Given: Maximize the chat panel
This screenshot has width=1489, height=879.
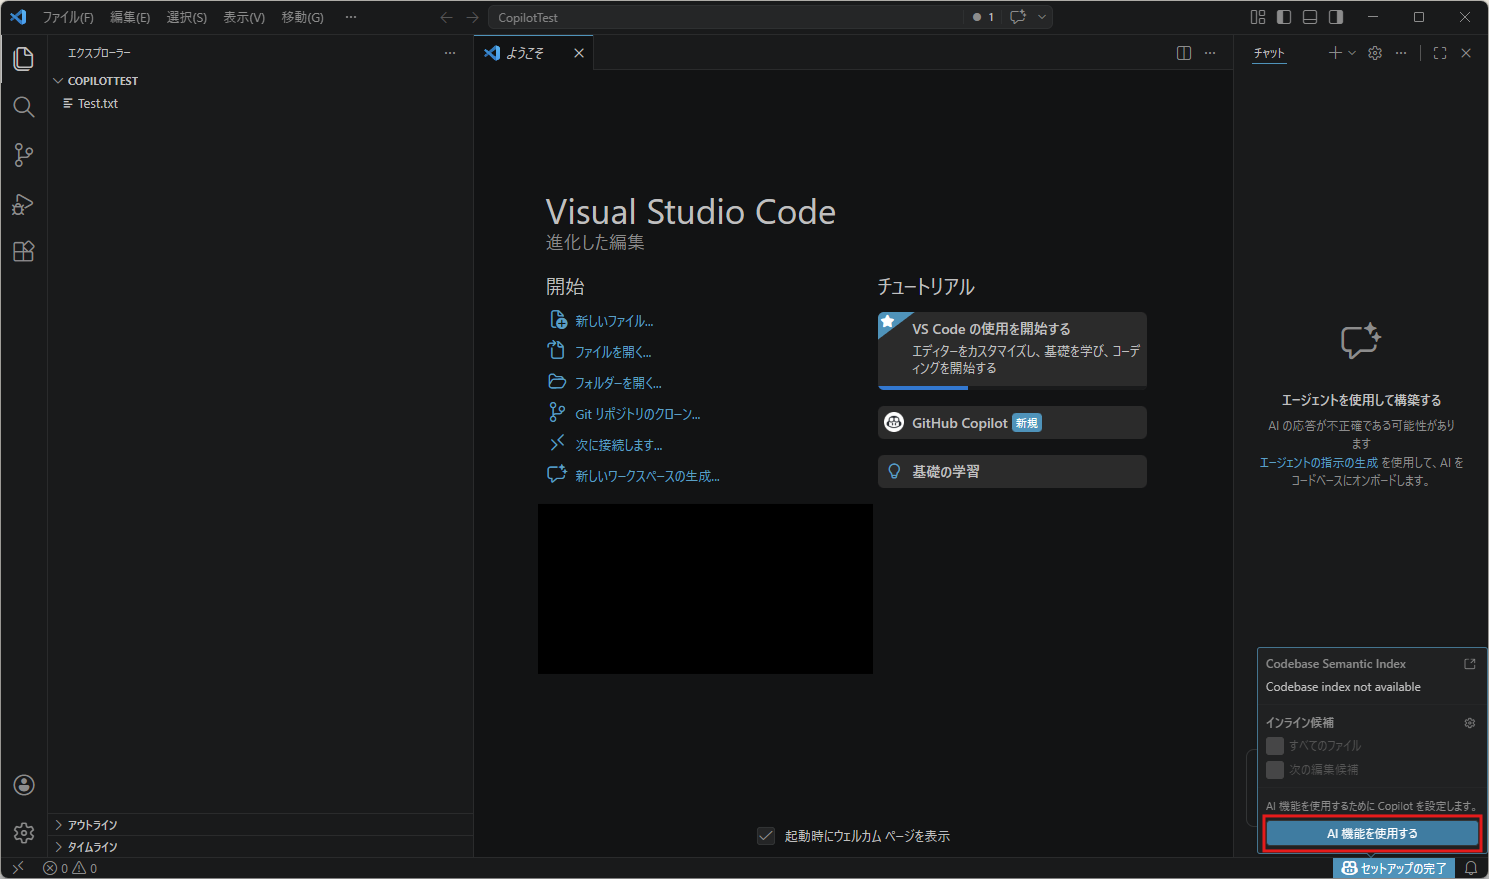Looking at the screenshot, I should tap(1440, 53).
